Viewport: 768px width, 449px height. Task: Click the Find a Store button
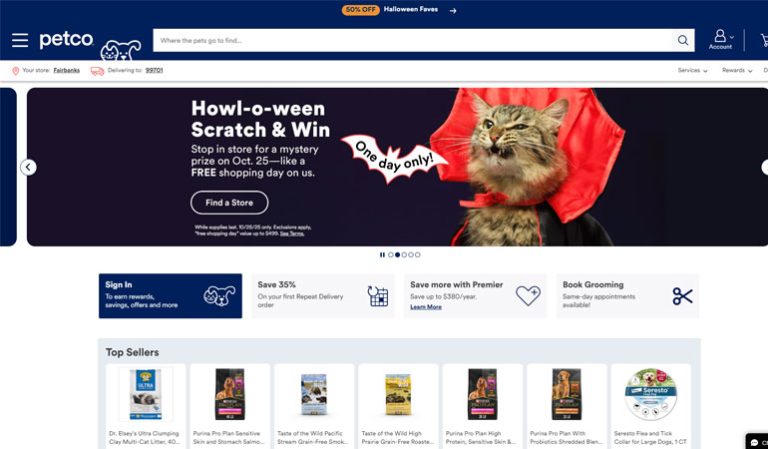(x=229, y=203)
